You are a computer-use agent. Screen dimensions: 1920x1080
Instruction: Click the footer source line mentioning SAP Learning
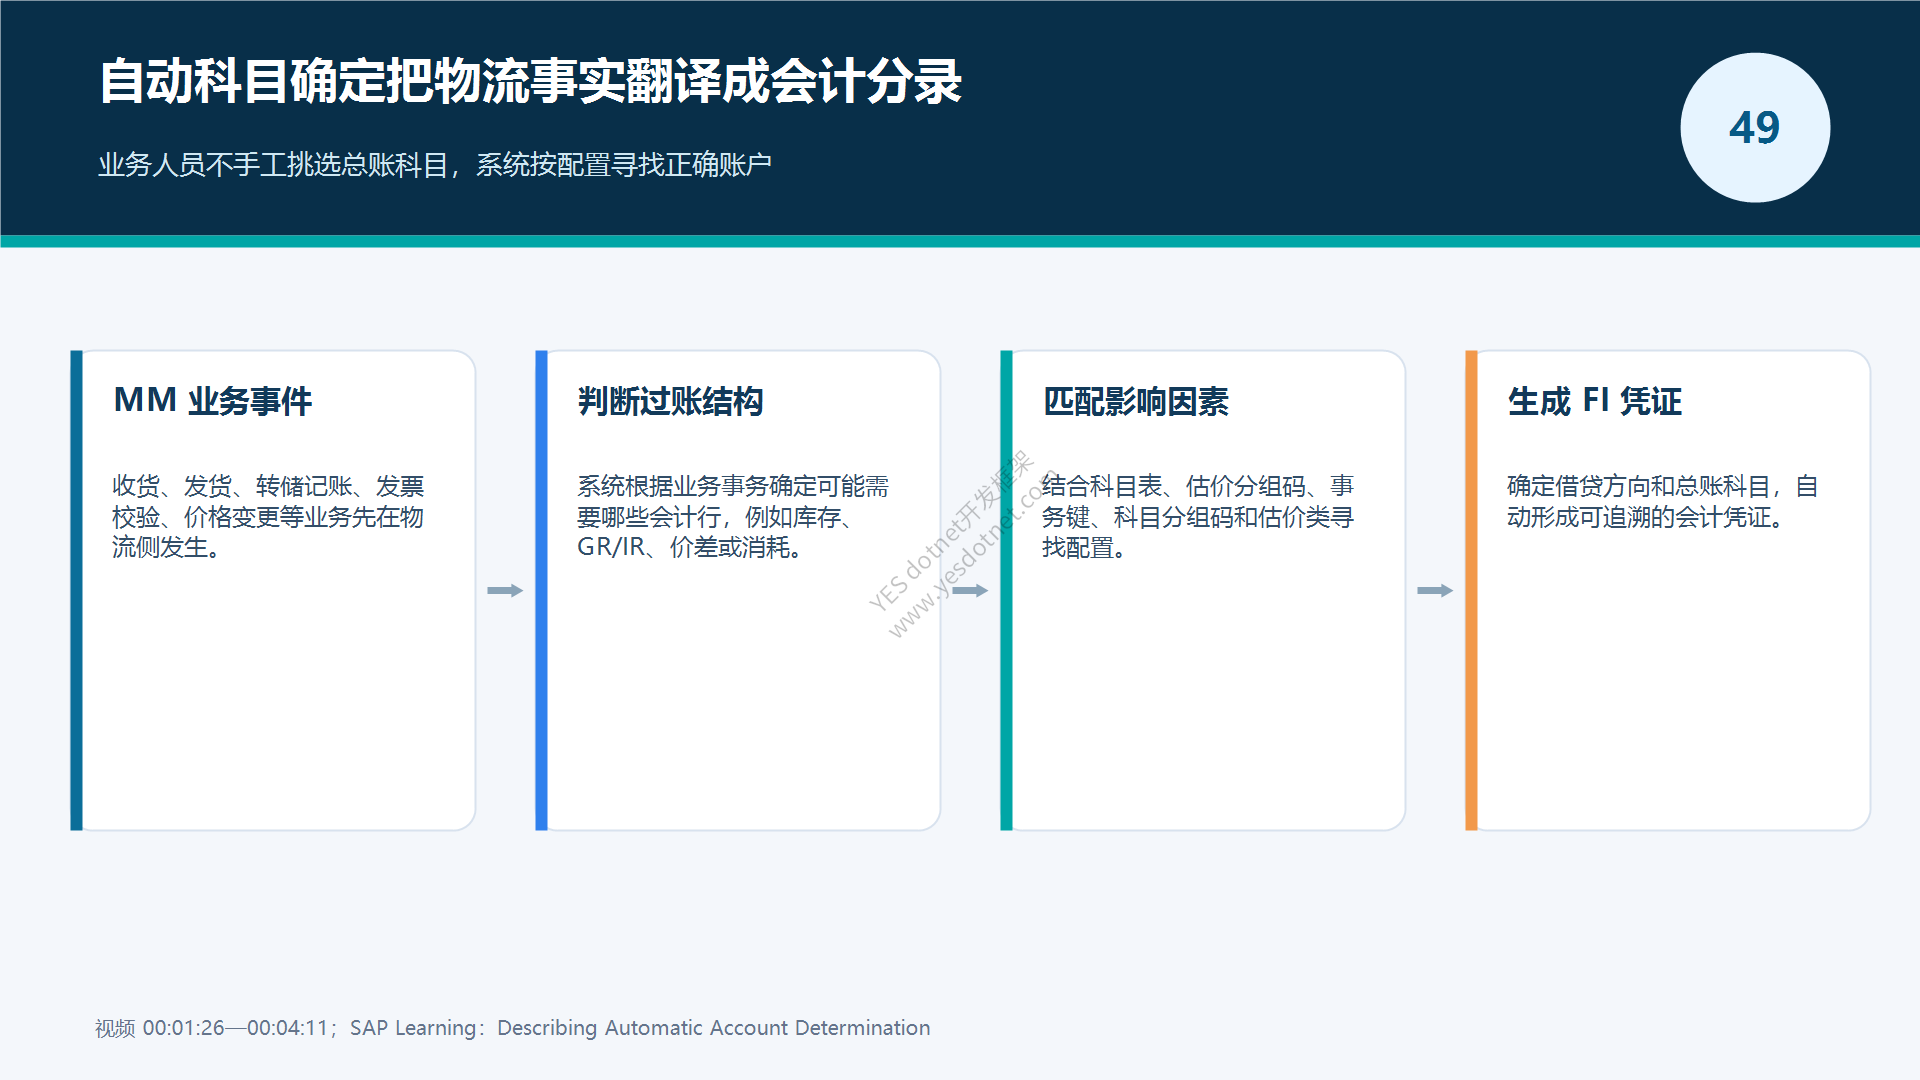[512, 1028]
